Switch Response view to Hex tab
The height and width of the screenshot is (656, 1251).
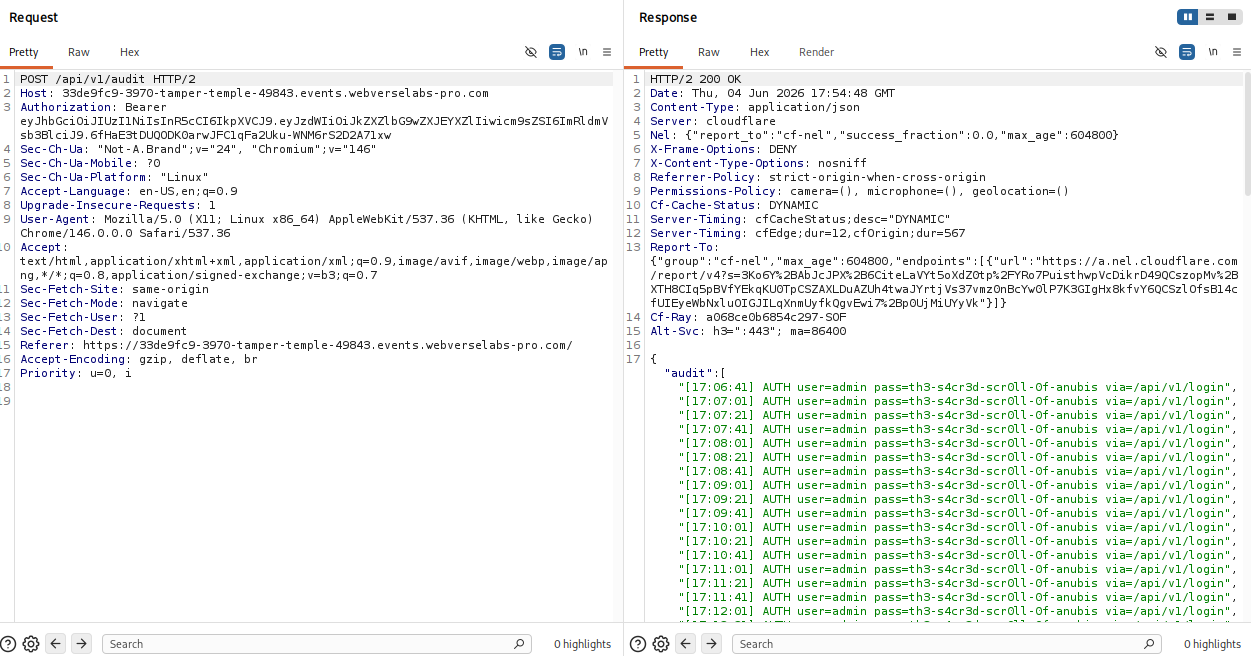[x=760, y=52]
